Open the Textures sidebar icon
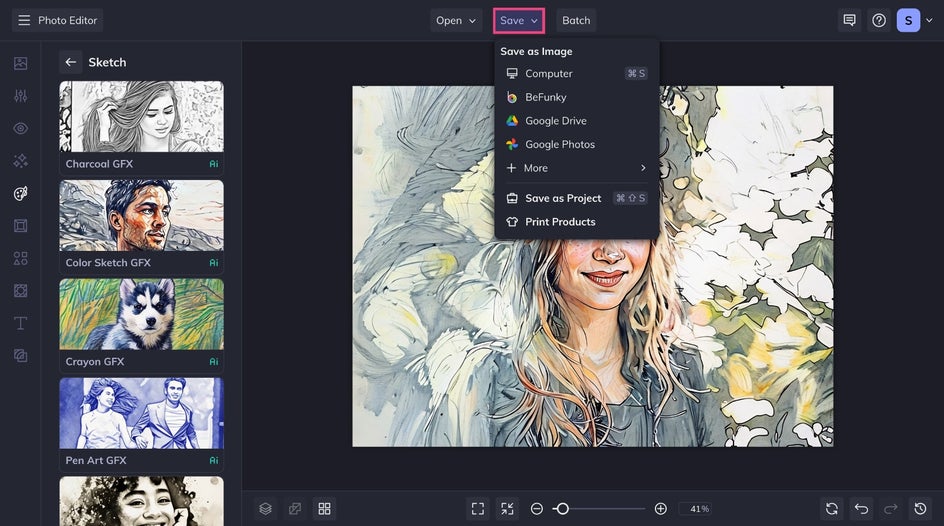 pos(20,356)
